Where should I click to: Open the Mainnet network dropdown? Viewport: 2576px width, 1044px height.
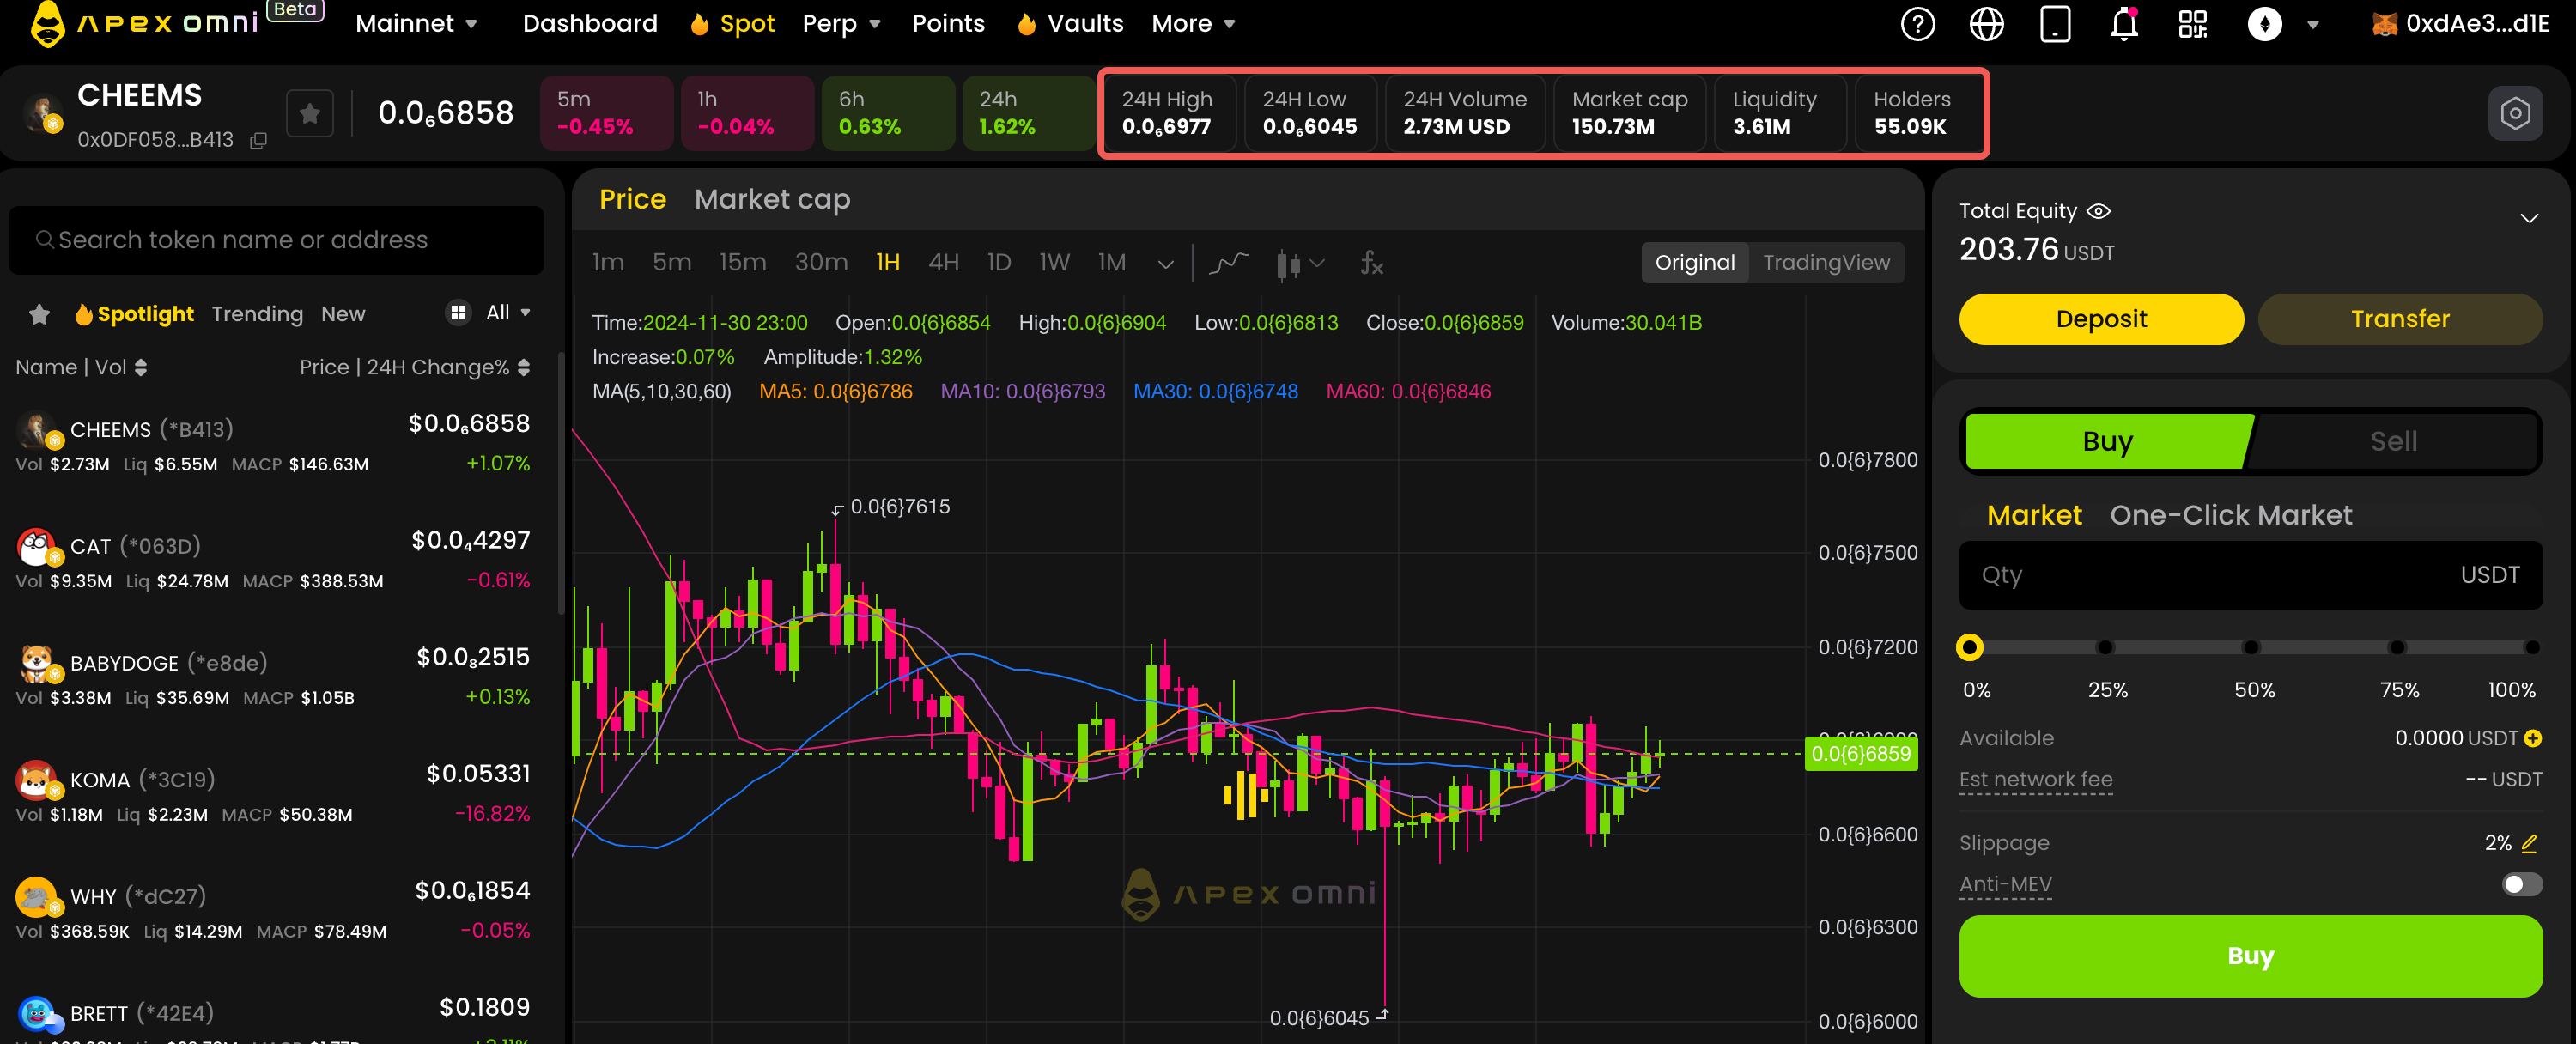click(x=416, y=24)
